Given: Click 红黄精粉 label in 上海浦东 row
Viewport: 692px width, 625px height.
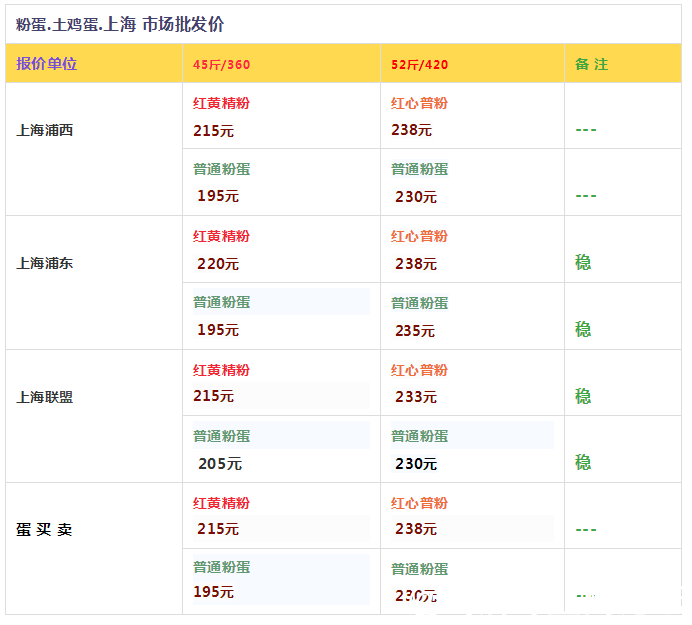Looking at the screenshot, I should point(221,237).
